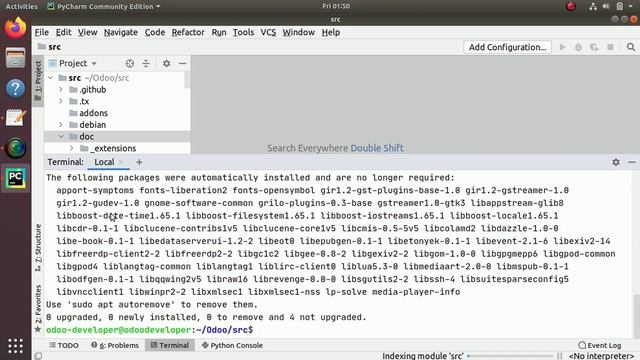640x360 pixels.
Task: Open Terminal settings gear icon
Action: tap(616, 162)
